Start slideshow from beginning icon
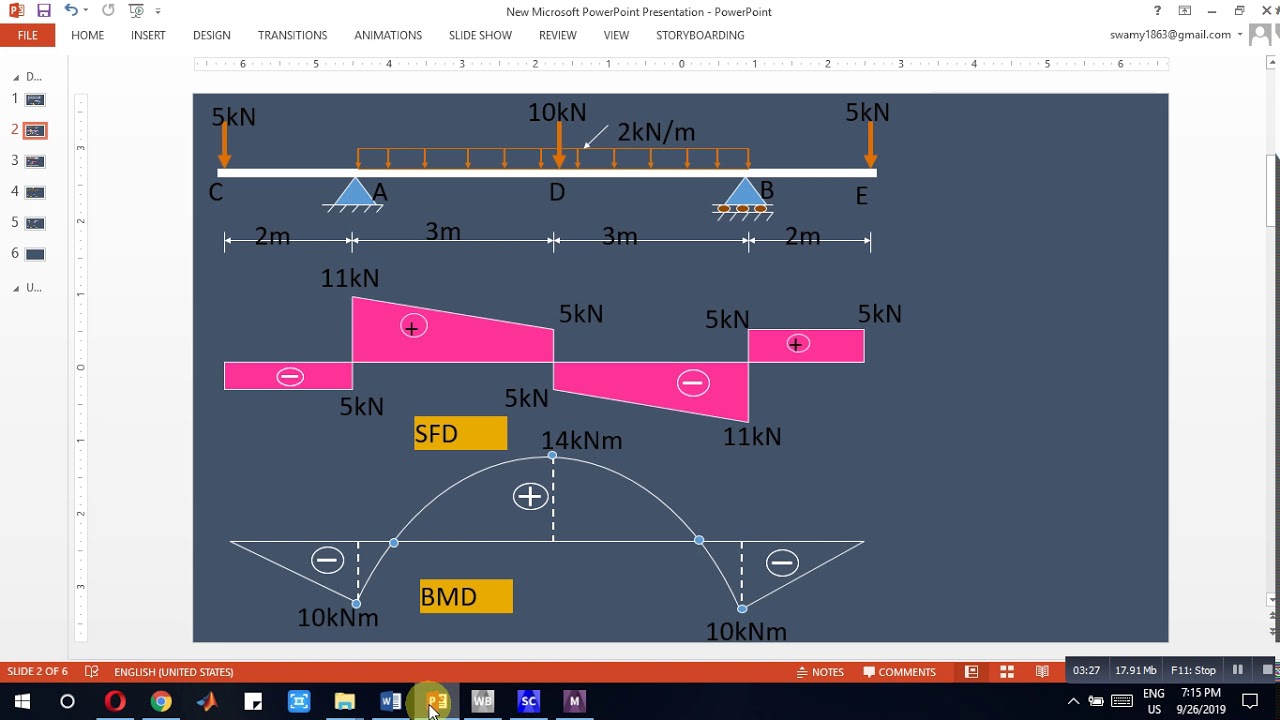The image size is (1280, 720). (136, 11)
